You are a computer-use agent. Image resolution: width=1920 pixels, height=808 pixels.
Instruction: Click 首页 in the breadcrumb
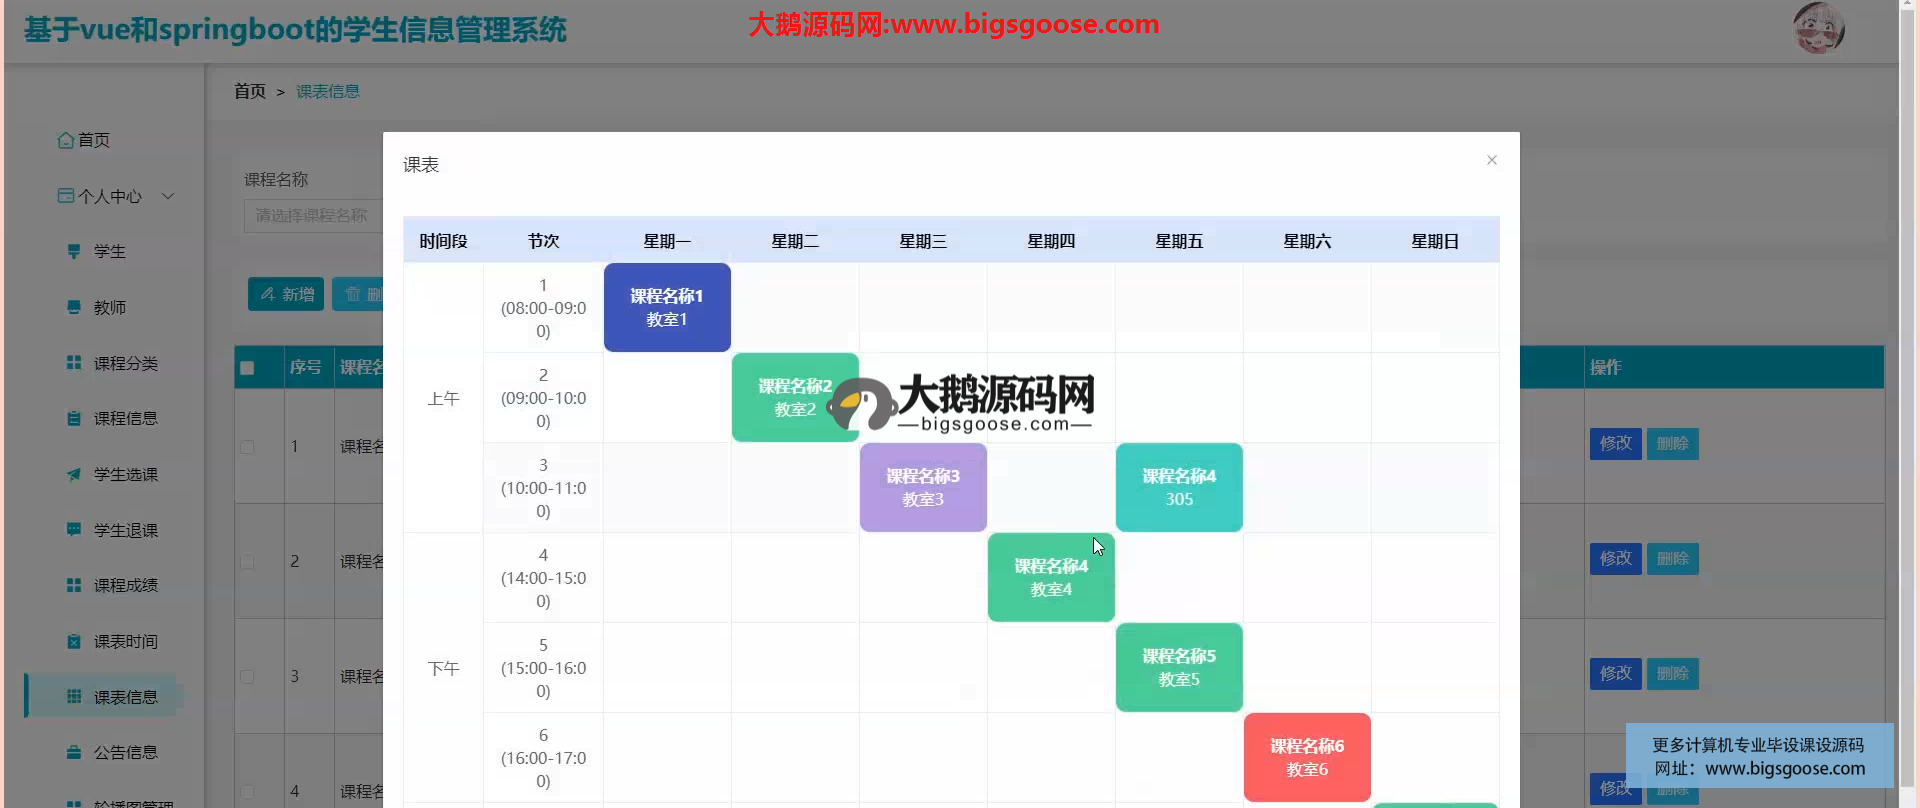[x=250, y=91]
